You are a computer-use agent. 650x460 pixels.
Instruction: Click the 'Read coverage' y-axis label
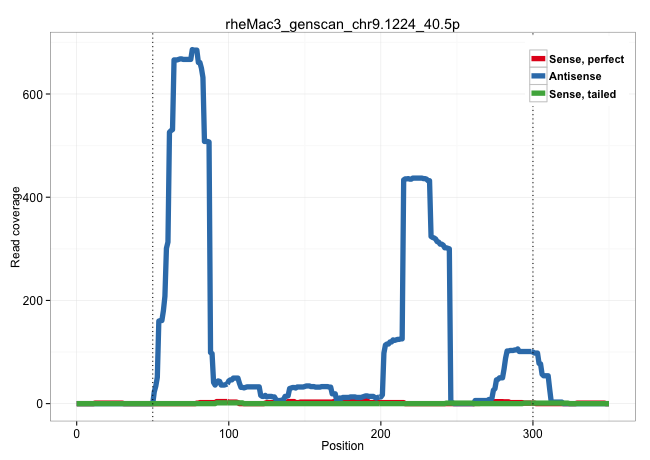coord(16,226)
